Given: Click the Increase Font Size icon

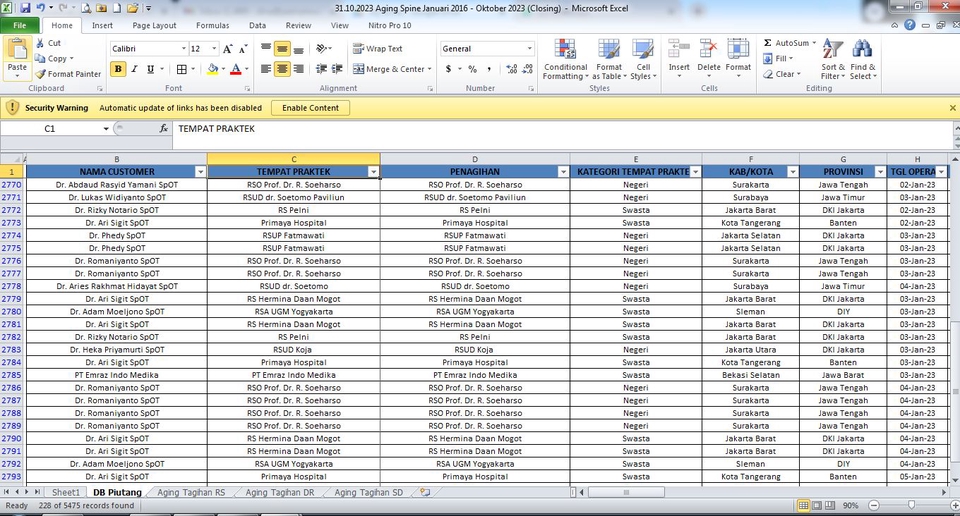Looking at the screenshot, I should [228, 49].
